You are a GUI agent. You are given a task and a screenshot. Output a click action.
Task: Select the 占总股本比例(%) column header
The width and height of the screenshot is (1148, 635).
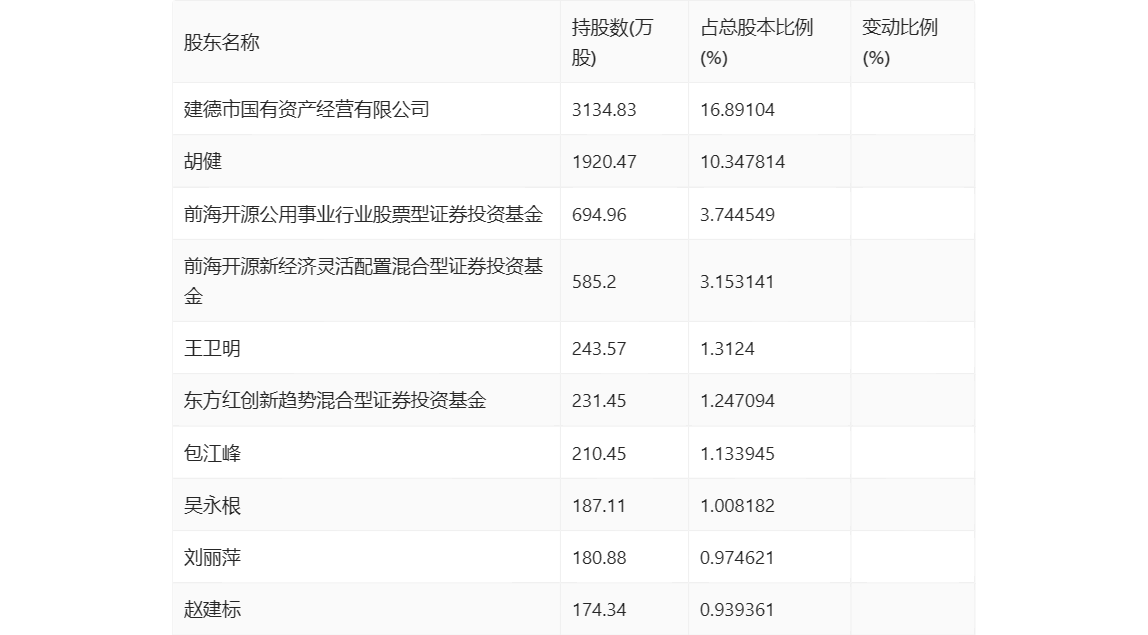tap(756, 42)
